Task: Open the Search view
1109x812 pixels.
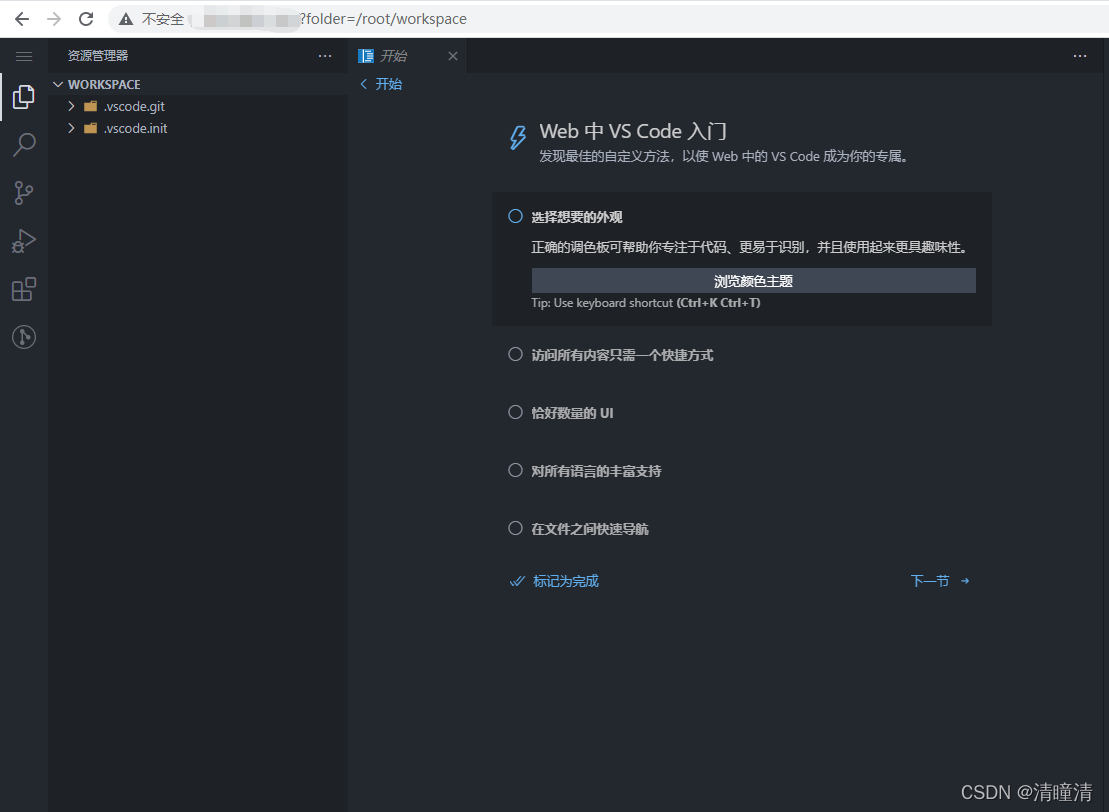Action: 24,144
